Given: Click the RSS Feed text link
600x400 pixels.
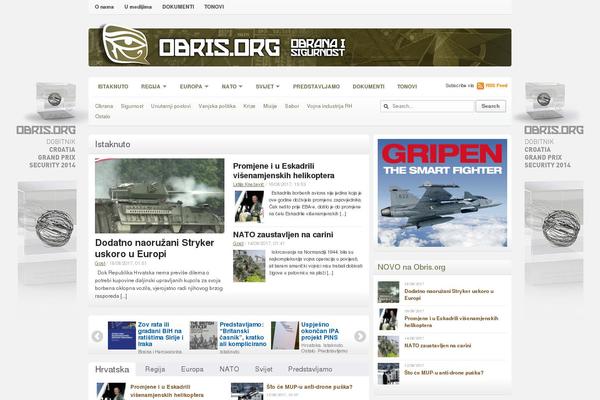Looking at the screenshot, I should 496,86.
